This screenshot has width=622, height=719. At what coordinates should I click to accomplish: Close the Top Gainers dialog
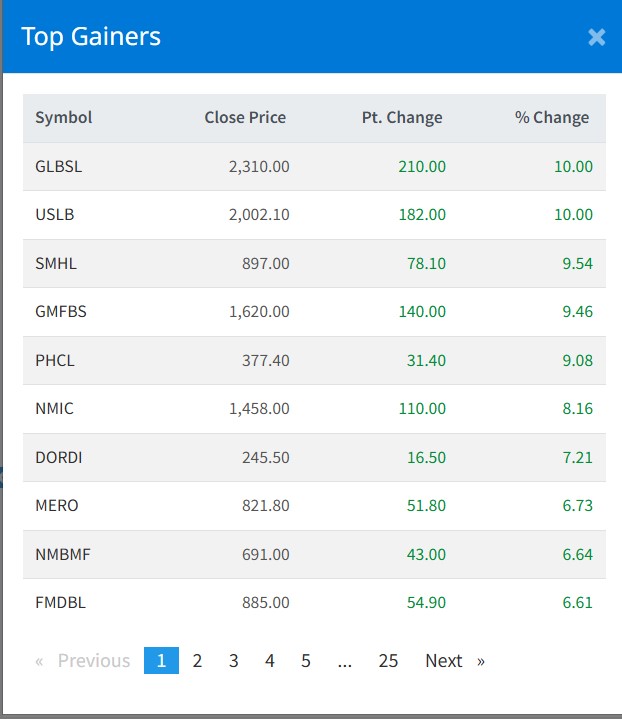(596, 38)
